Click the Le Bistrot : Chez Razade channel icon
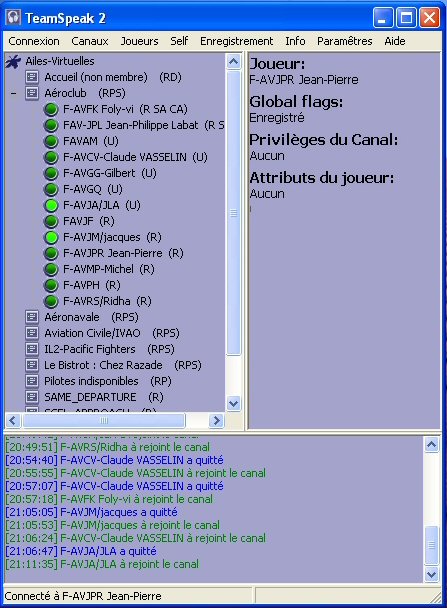Viewport: 447px width, 608px height. point(32,365)
